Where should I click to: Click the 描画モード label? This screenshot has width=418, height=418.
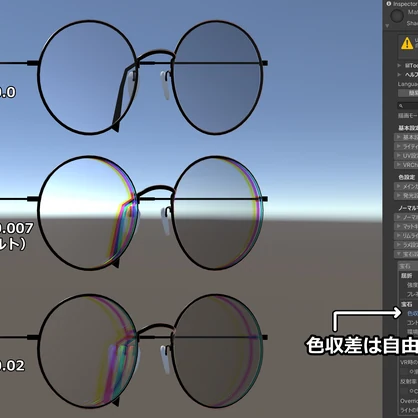pyautogui.click(x=408, y=116)
